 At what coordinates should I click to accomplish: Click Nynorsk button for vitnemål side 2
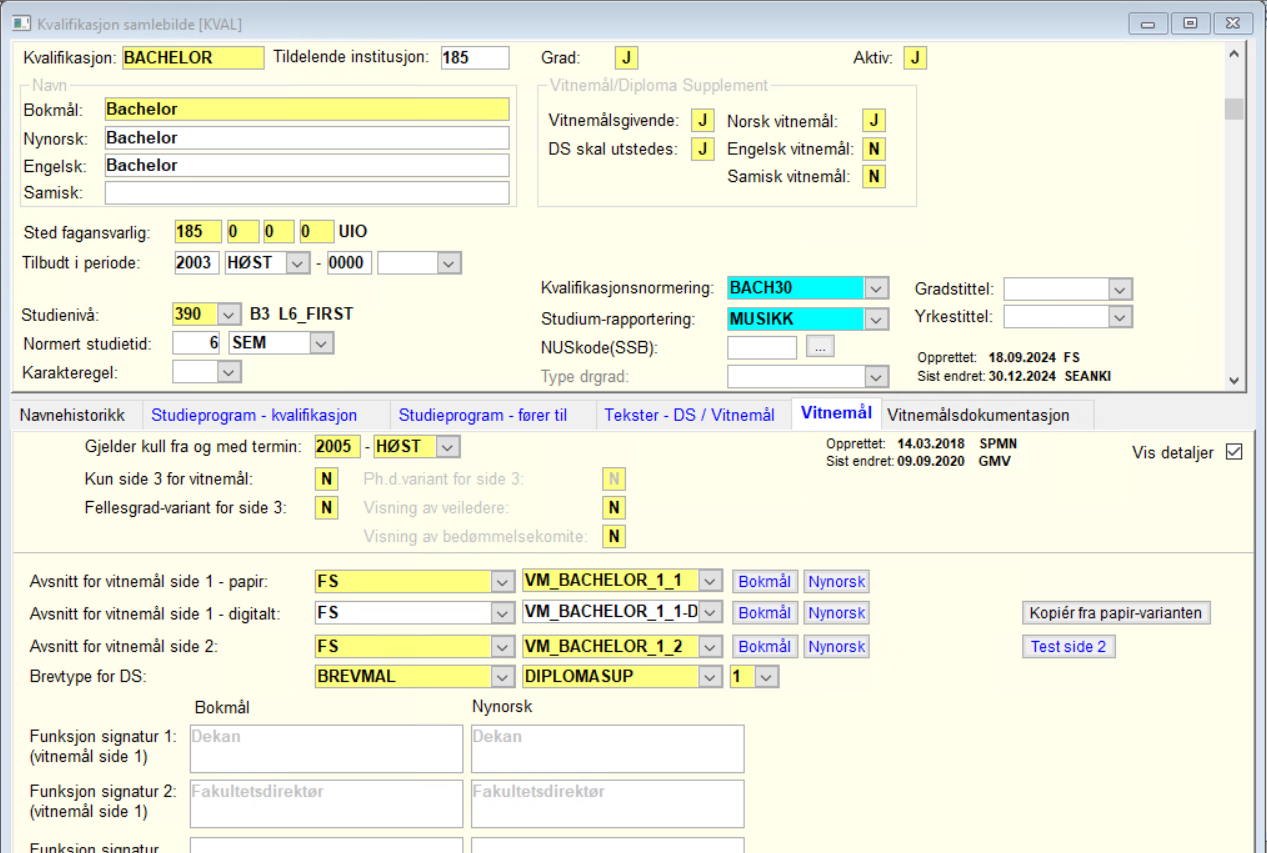[x=837, y=646]
